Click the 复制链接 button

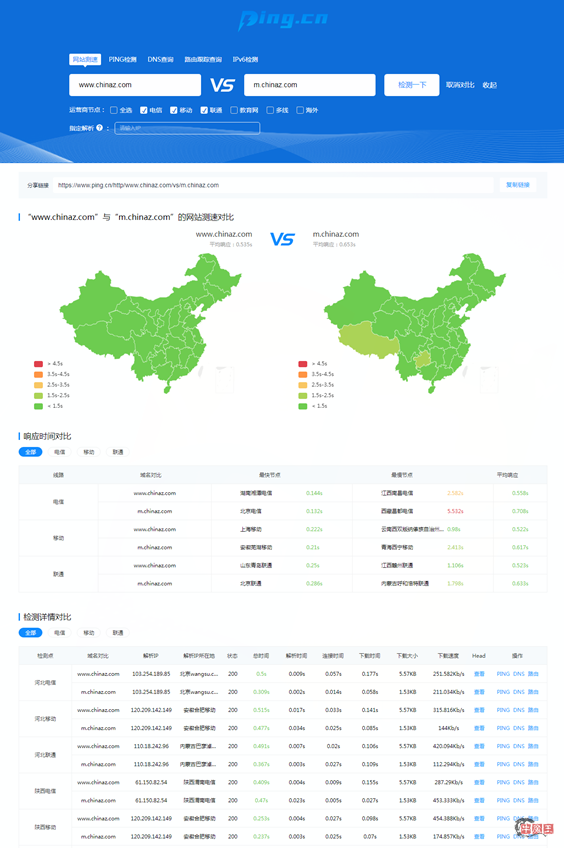pyautogui.click(x=517, y=185)
